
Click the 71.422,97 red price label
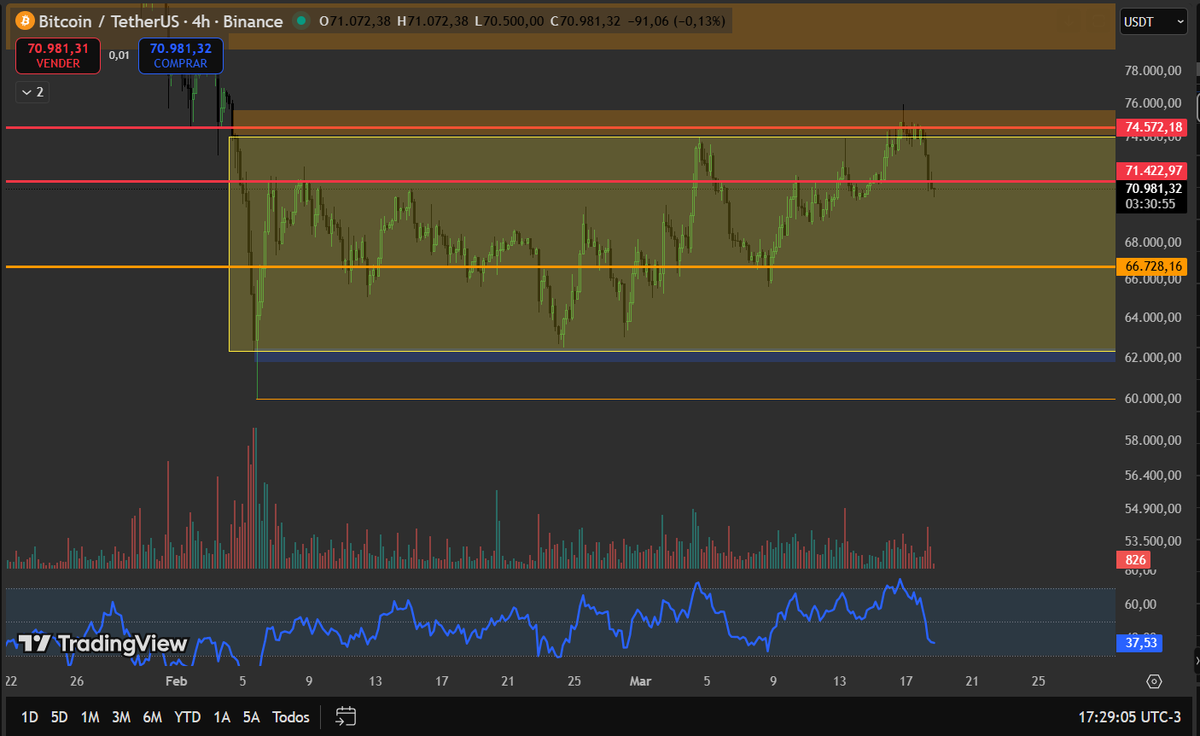point(1154,171)
